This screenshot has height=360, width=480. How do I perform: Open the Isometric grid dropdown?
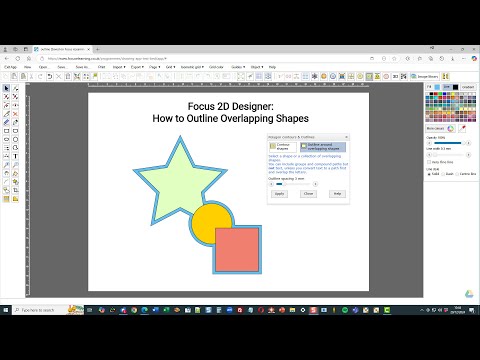click(192, 67)
